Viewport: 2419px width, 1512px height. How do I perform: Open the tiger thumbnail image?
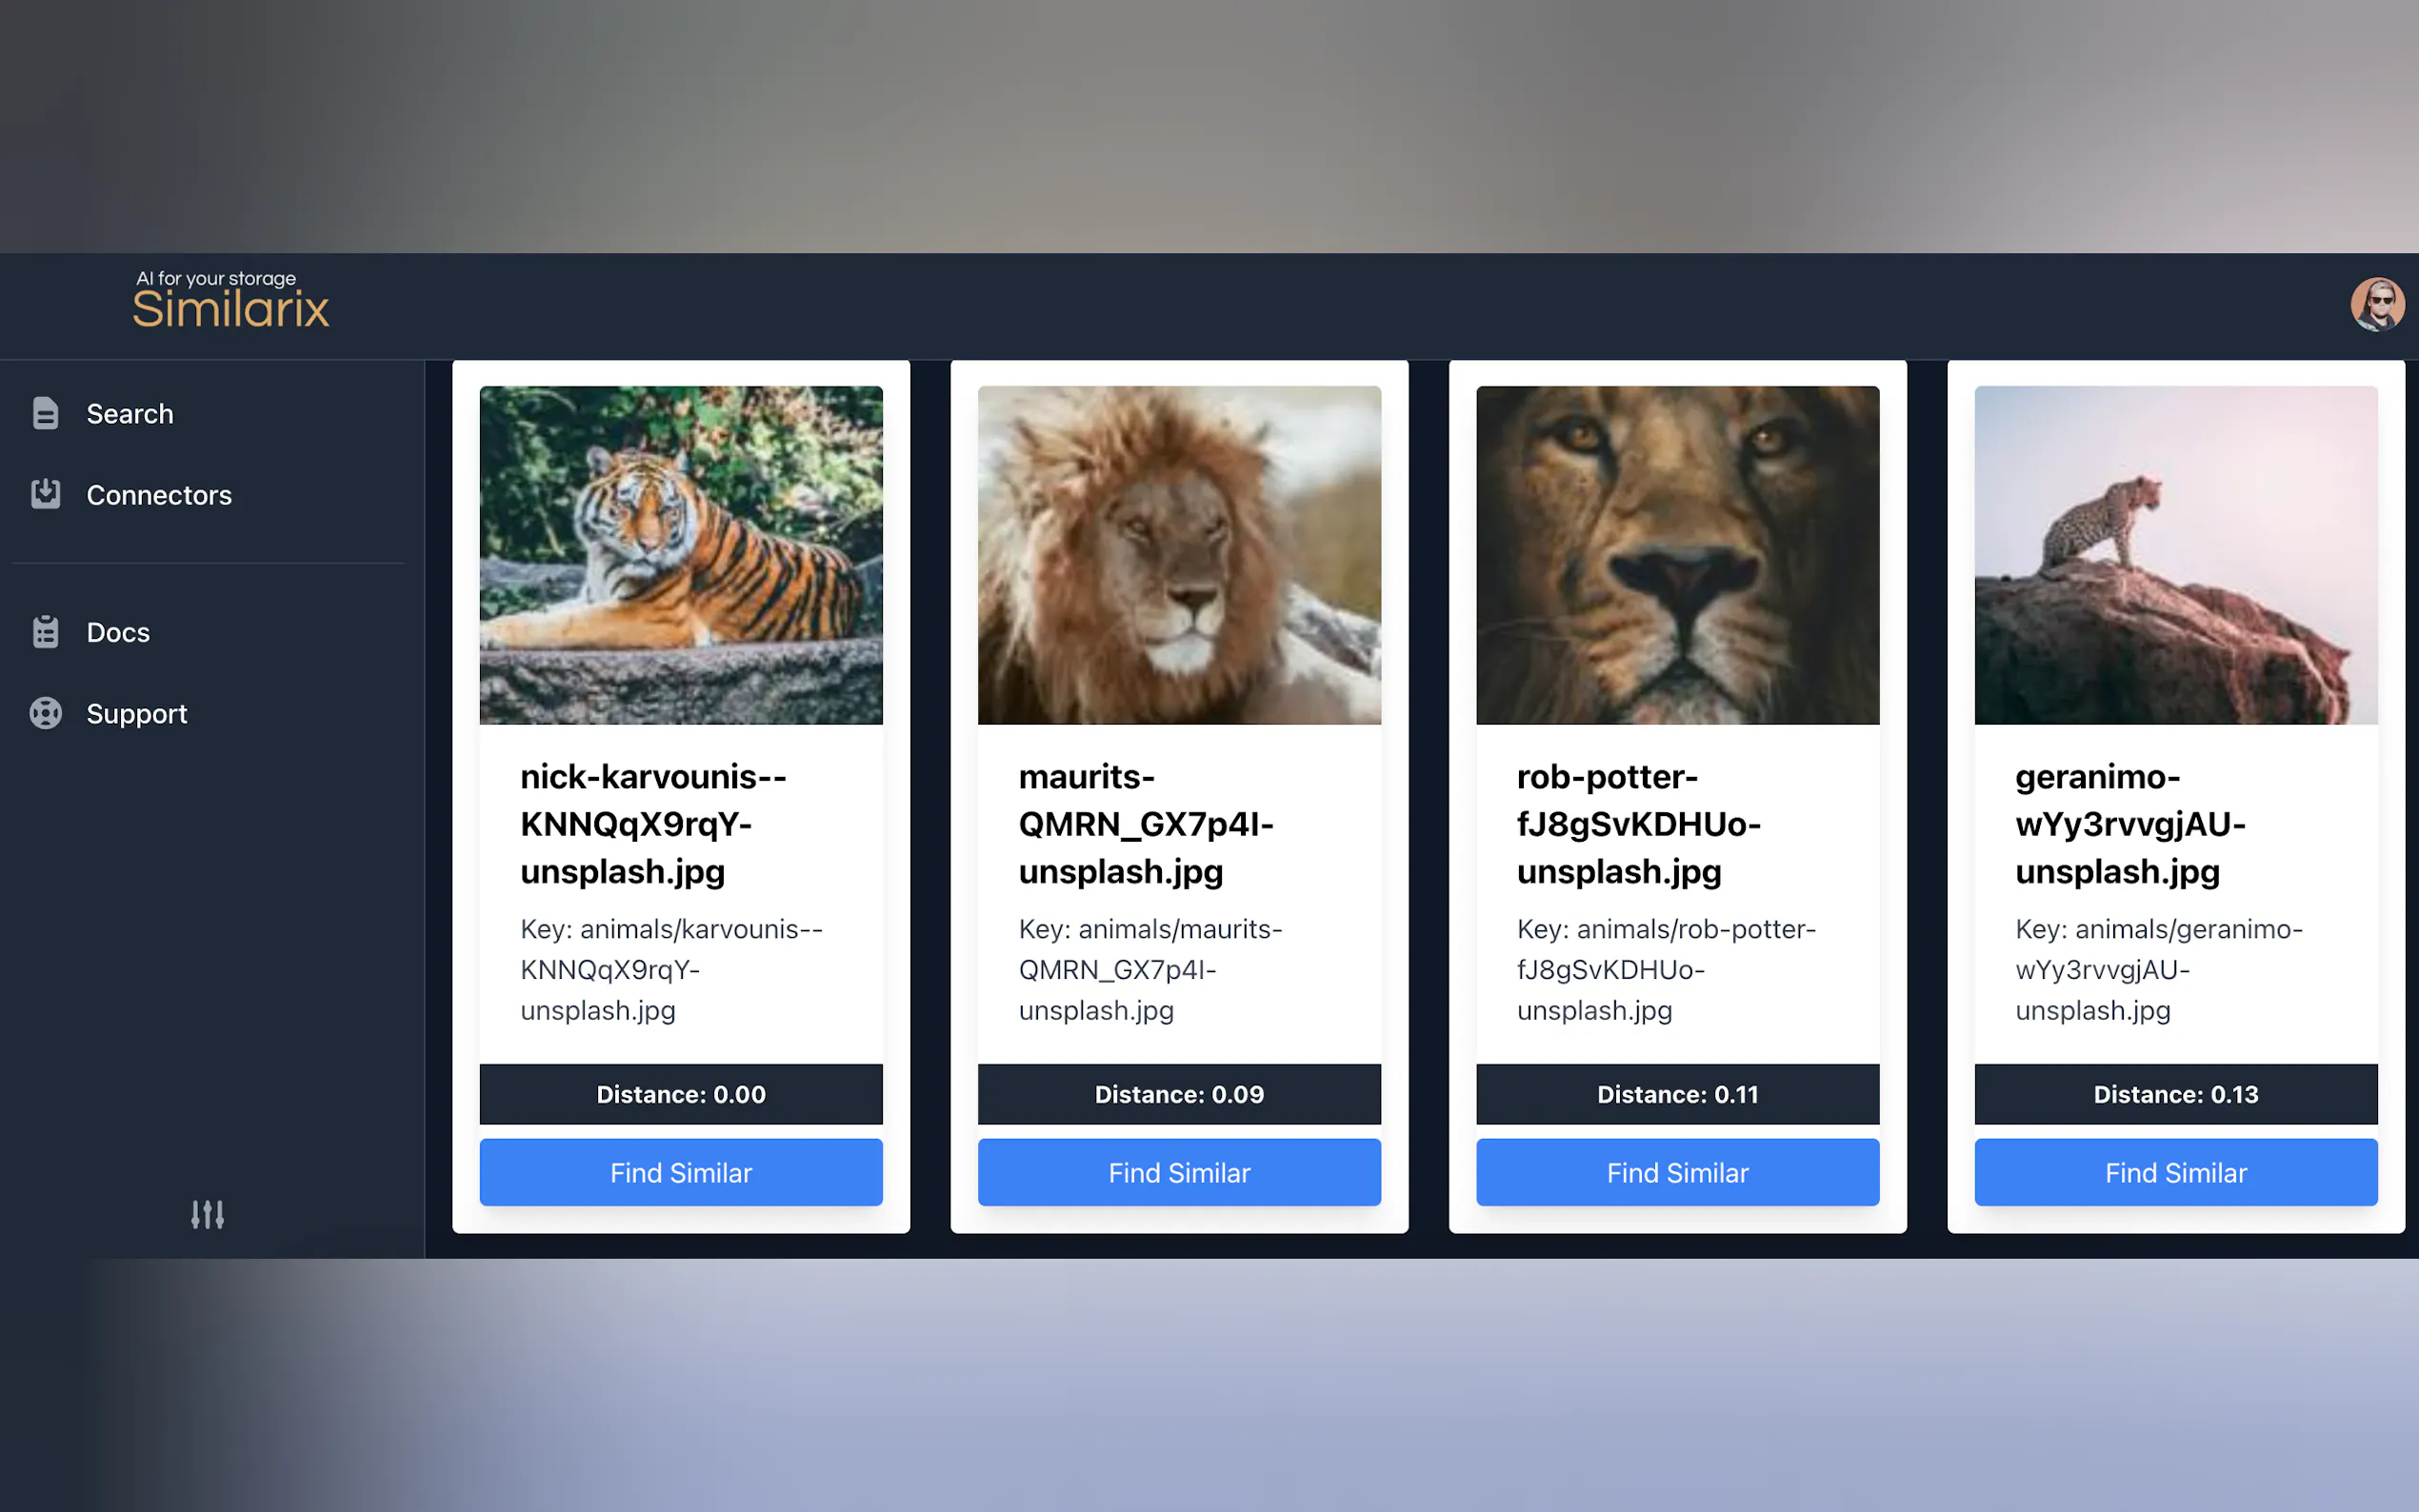click(x=681, y=555)
